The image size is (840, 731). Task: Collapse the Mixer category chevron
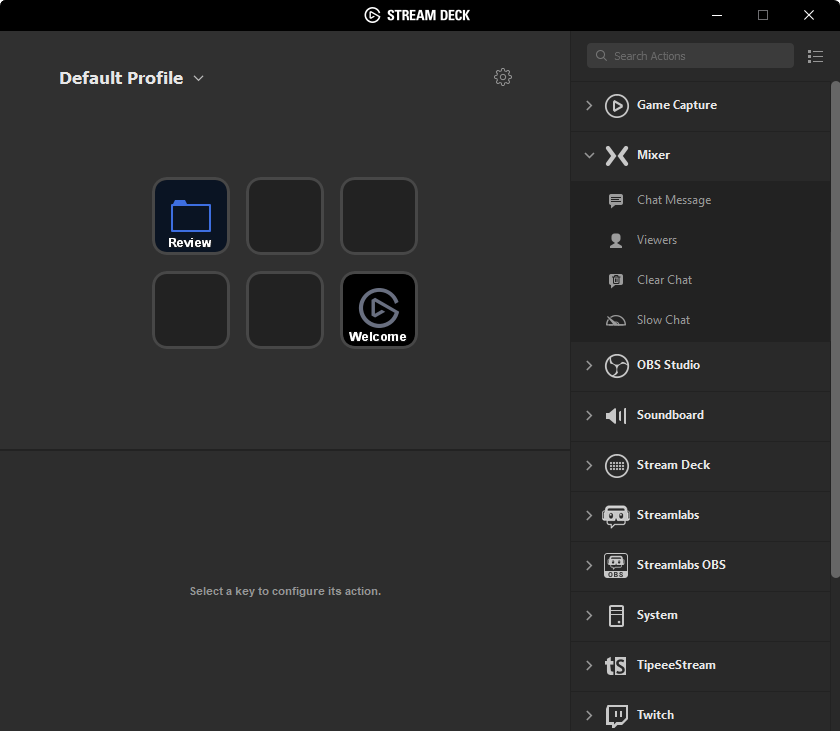589,156
